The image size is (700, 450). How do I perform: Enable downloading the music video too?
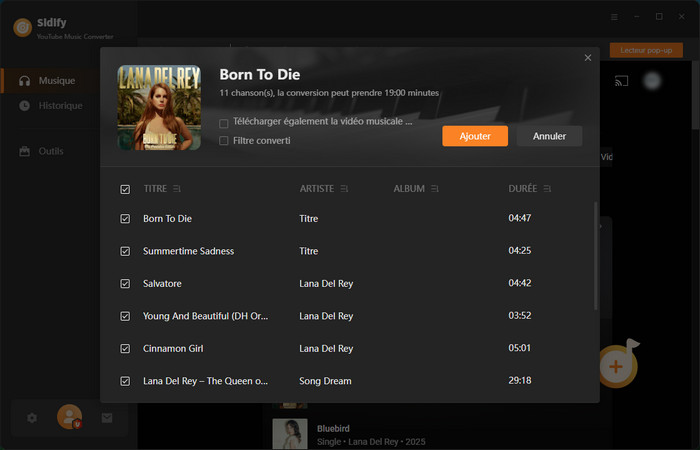point(224,122)
